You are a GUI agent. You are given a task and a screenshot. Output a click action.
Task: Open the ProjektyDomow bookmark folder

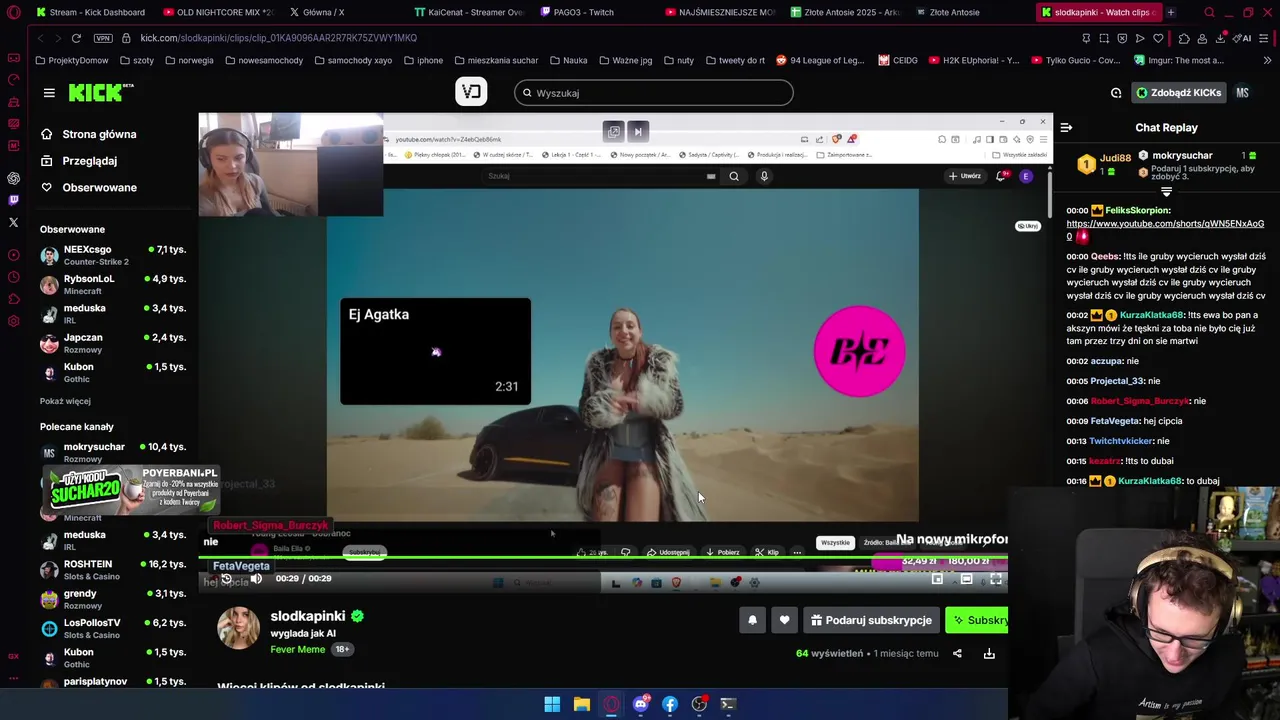72,60
